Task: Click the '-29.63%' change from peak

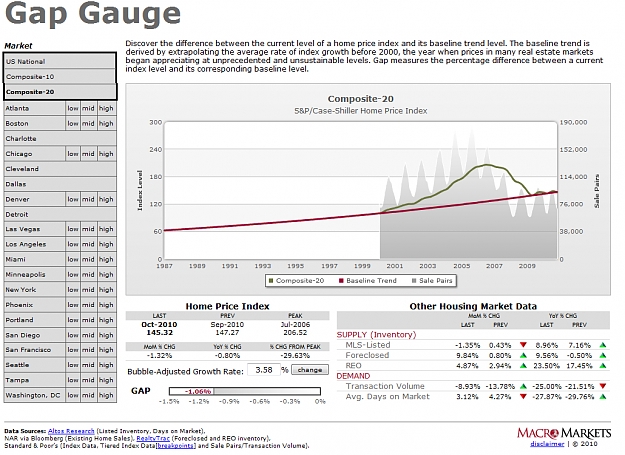Action: (x=295, y=356)
